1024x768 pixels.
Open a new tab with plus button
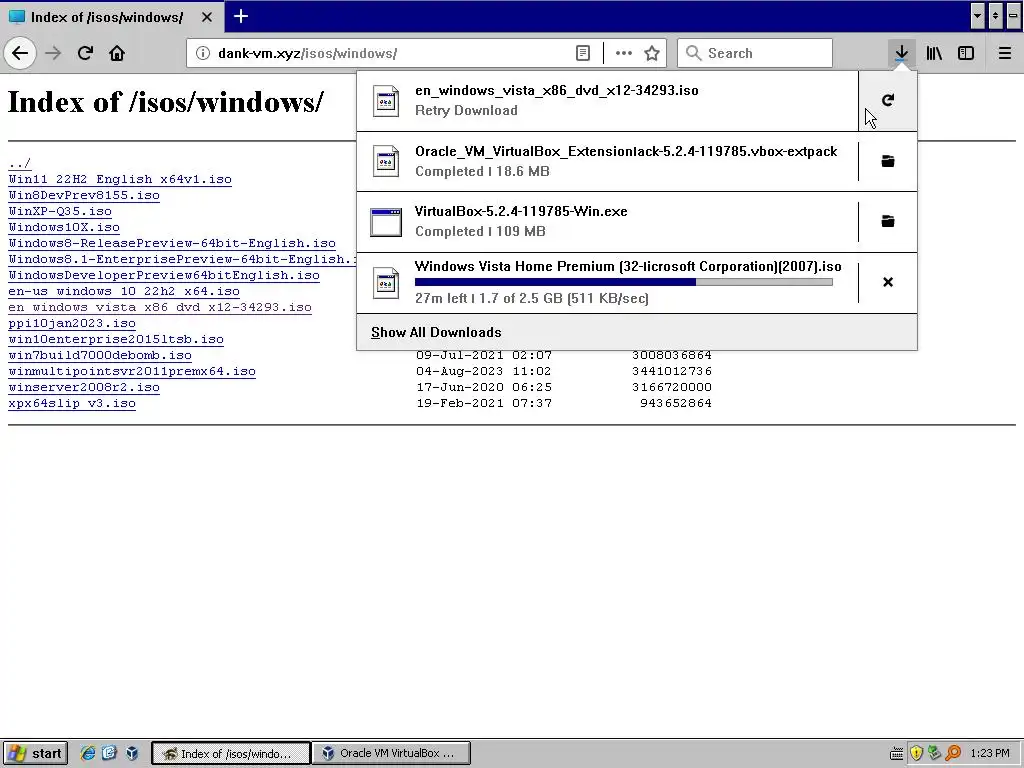point(241,16)
